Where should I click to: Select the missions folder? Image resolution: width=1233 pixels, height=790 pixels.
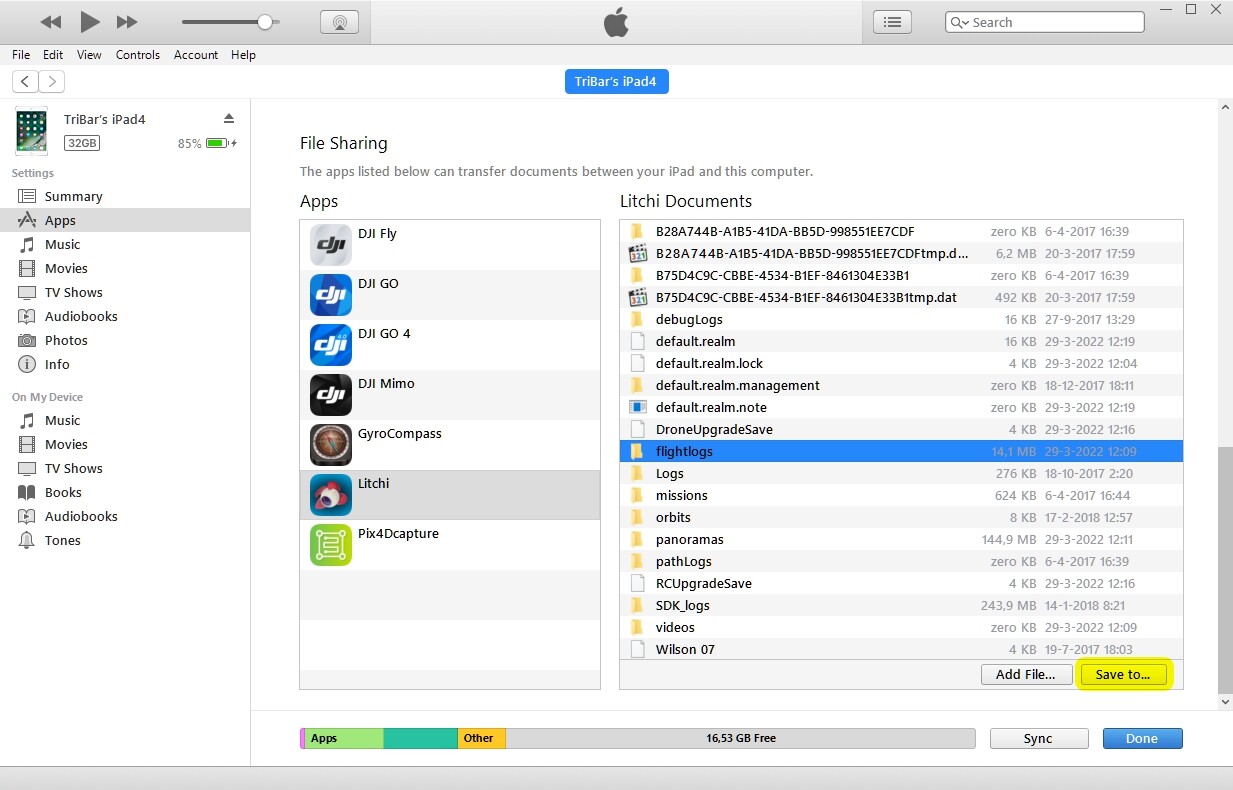pyautogui.click(x=901, y=495)
